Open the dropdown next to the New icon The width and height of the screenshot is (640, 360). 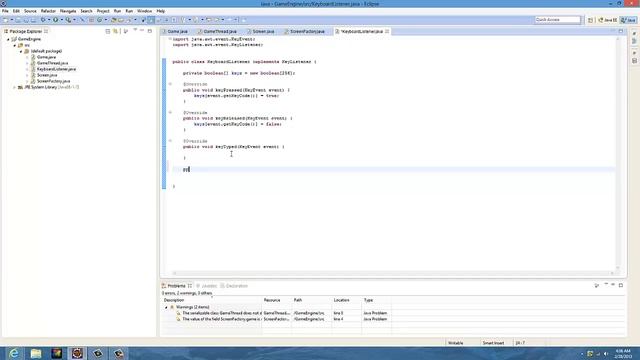(11, 20)
